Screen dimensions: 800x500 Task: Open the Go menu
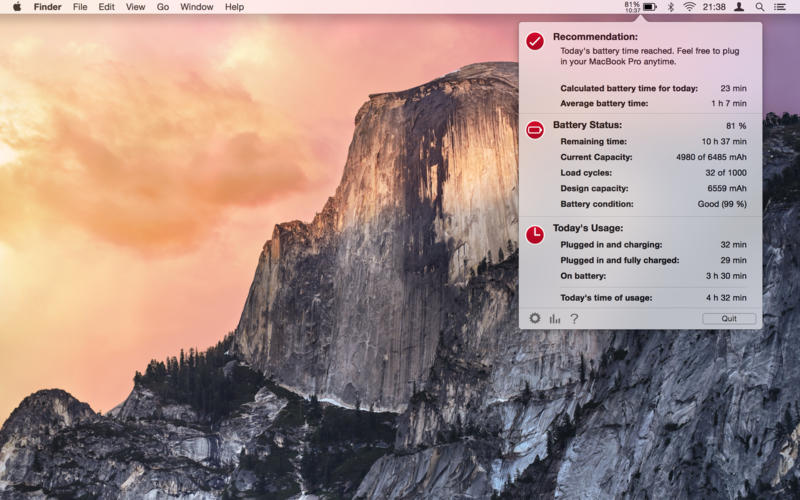[x=163, y=7]
